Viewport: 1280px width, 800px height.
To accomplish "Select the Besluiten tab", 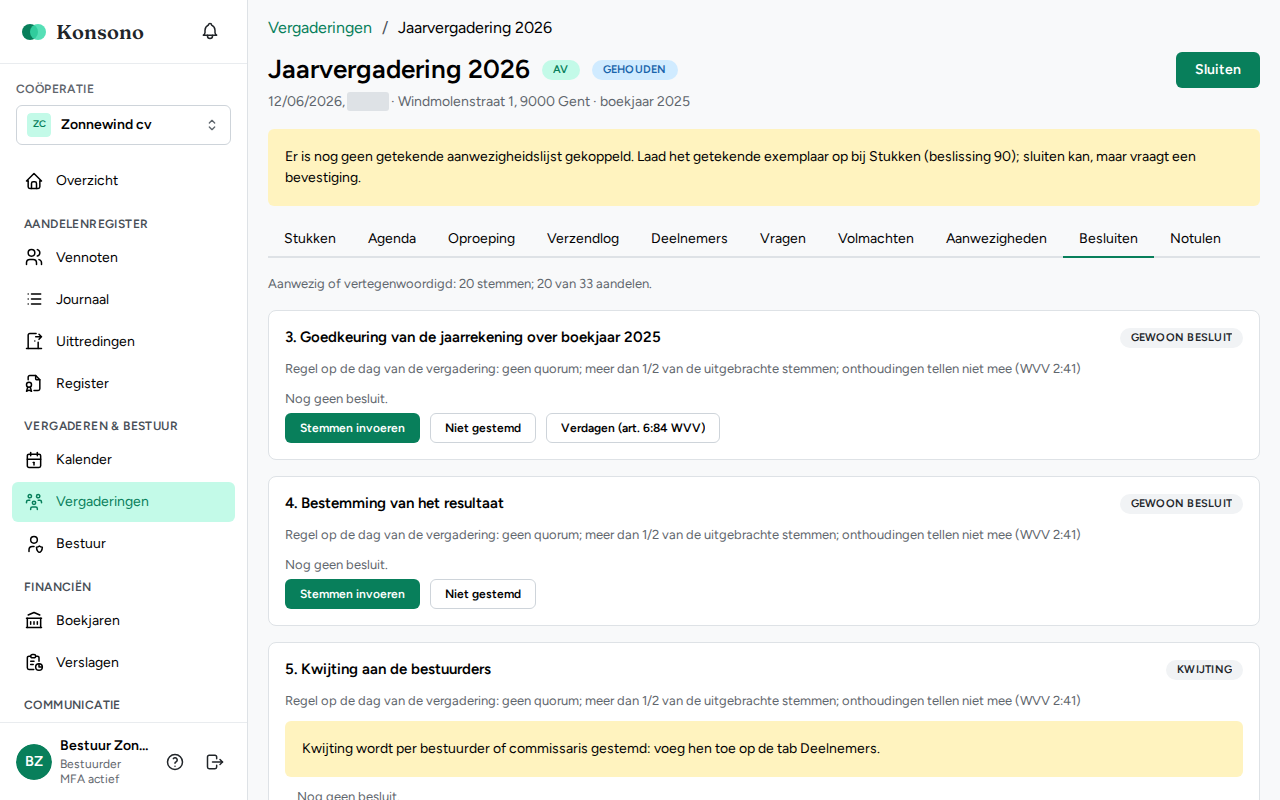I will [1108, 239].
